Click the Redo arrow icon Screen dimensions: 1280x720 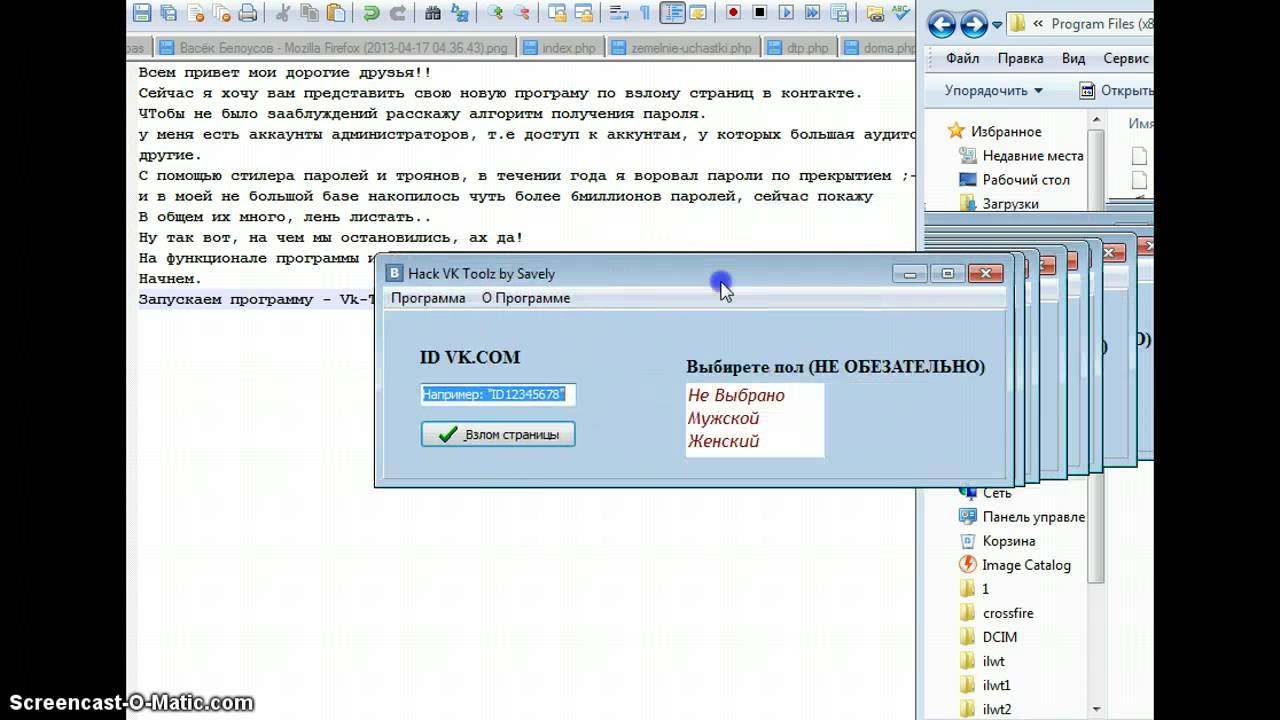tap(398, 13)
